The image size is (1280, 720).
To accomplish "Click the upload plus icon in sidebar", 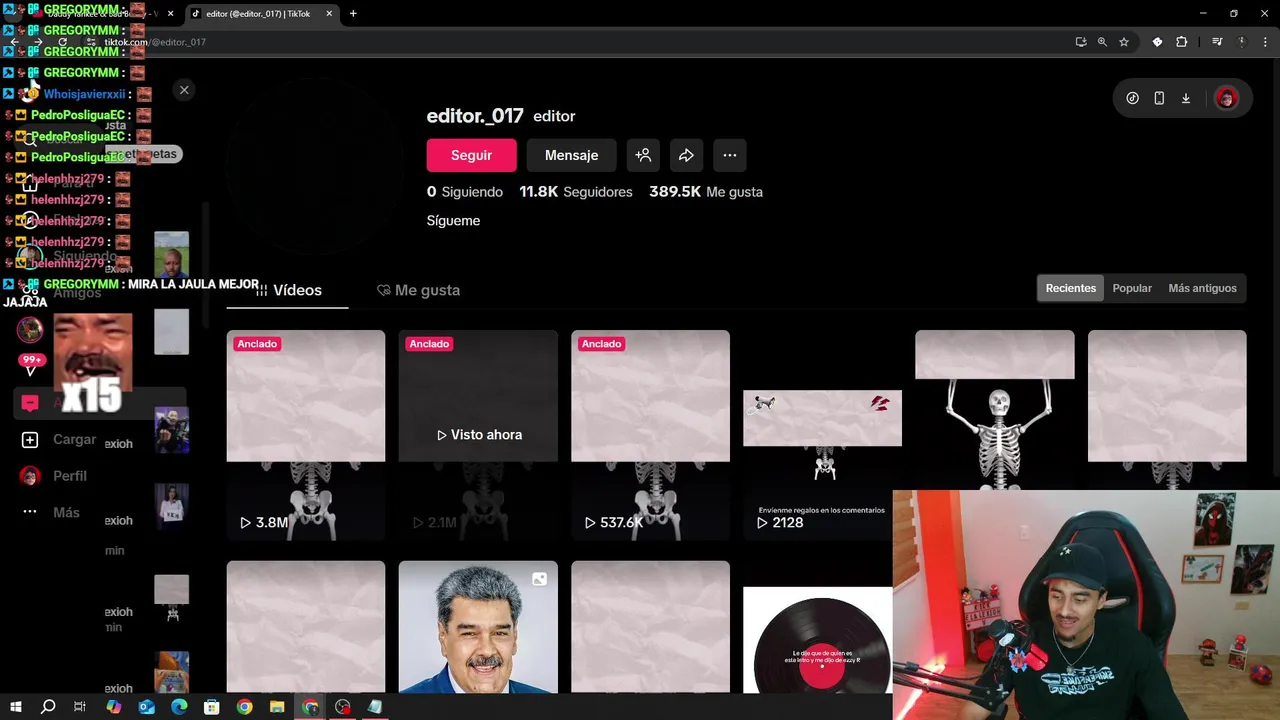I will pos(30,440).
